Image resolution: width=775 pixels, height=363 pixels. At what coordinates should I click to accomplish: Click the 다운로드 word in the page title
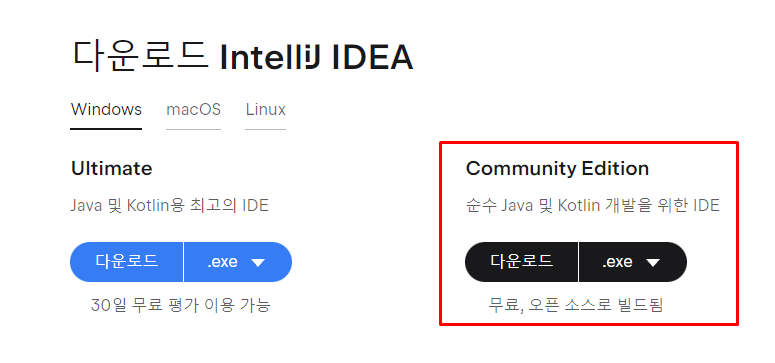[x=139, y=55]
